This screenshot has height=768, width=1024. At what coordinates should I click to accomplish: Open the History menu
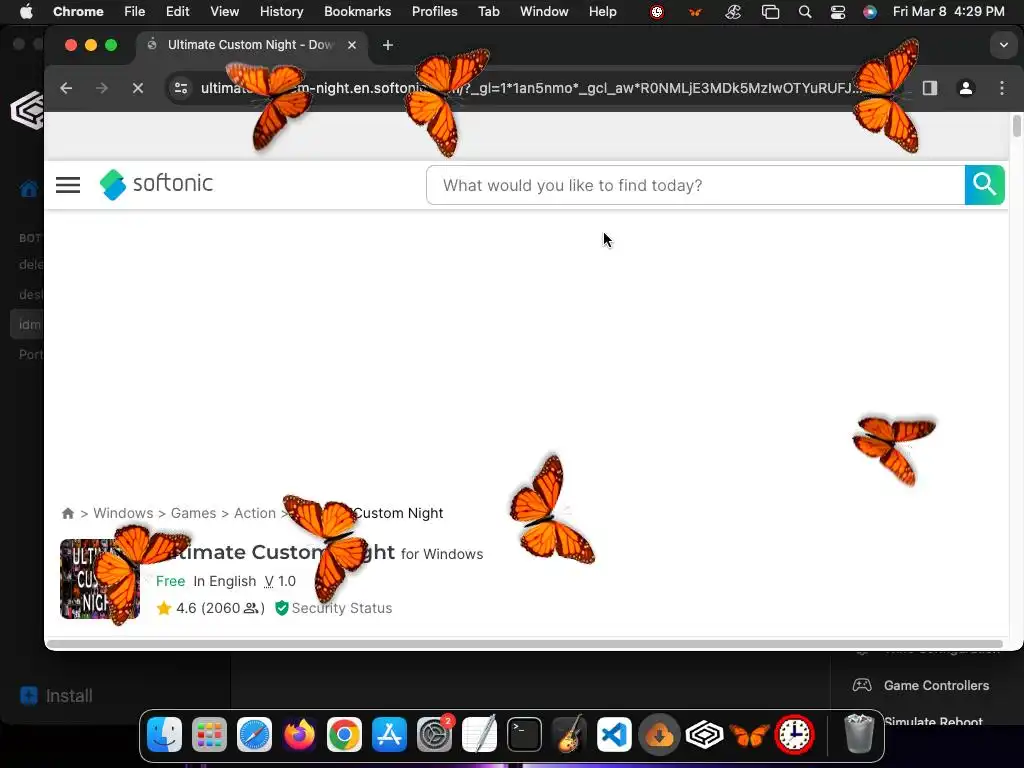pos(281,12)
